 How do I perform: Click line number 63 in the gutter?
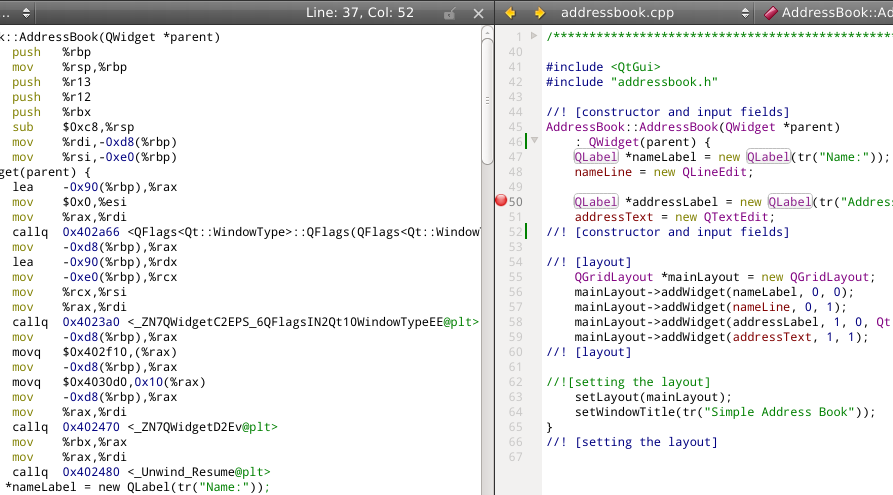tap(515, 397)
